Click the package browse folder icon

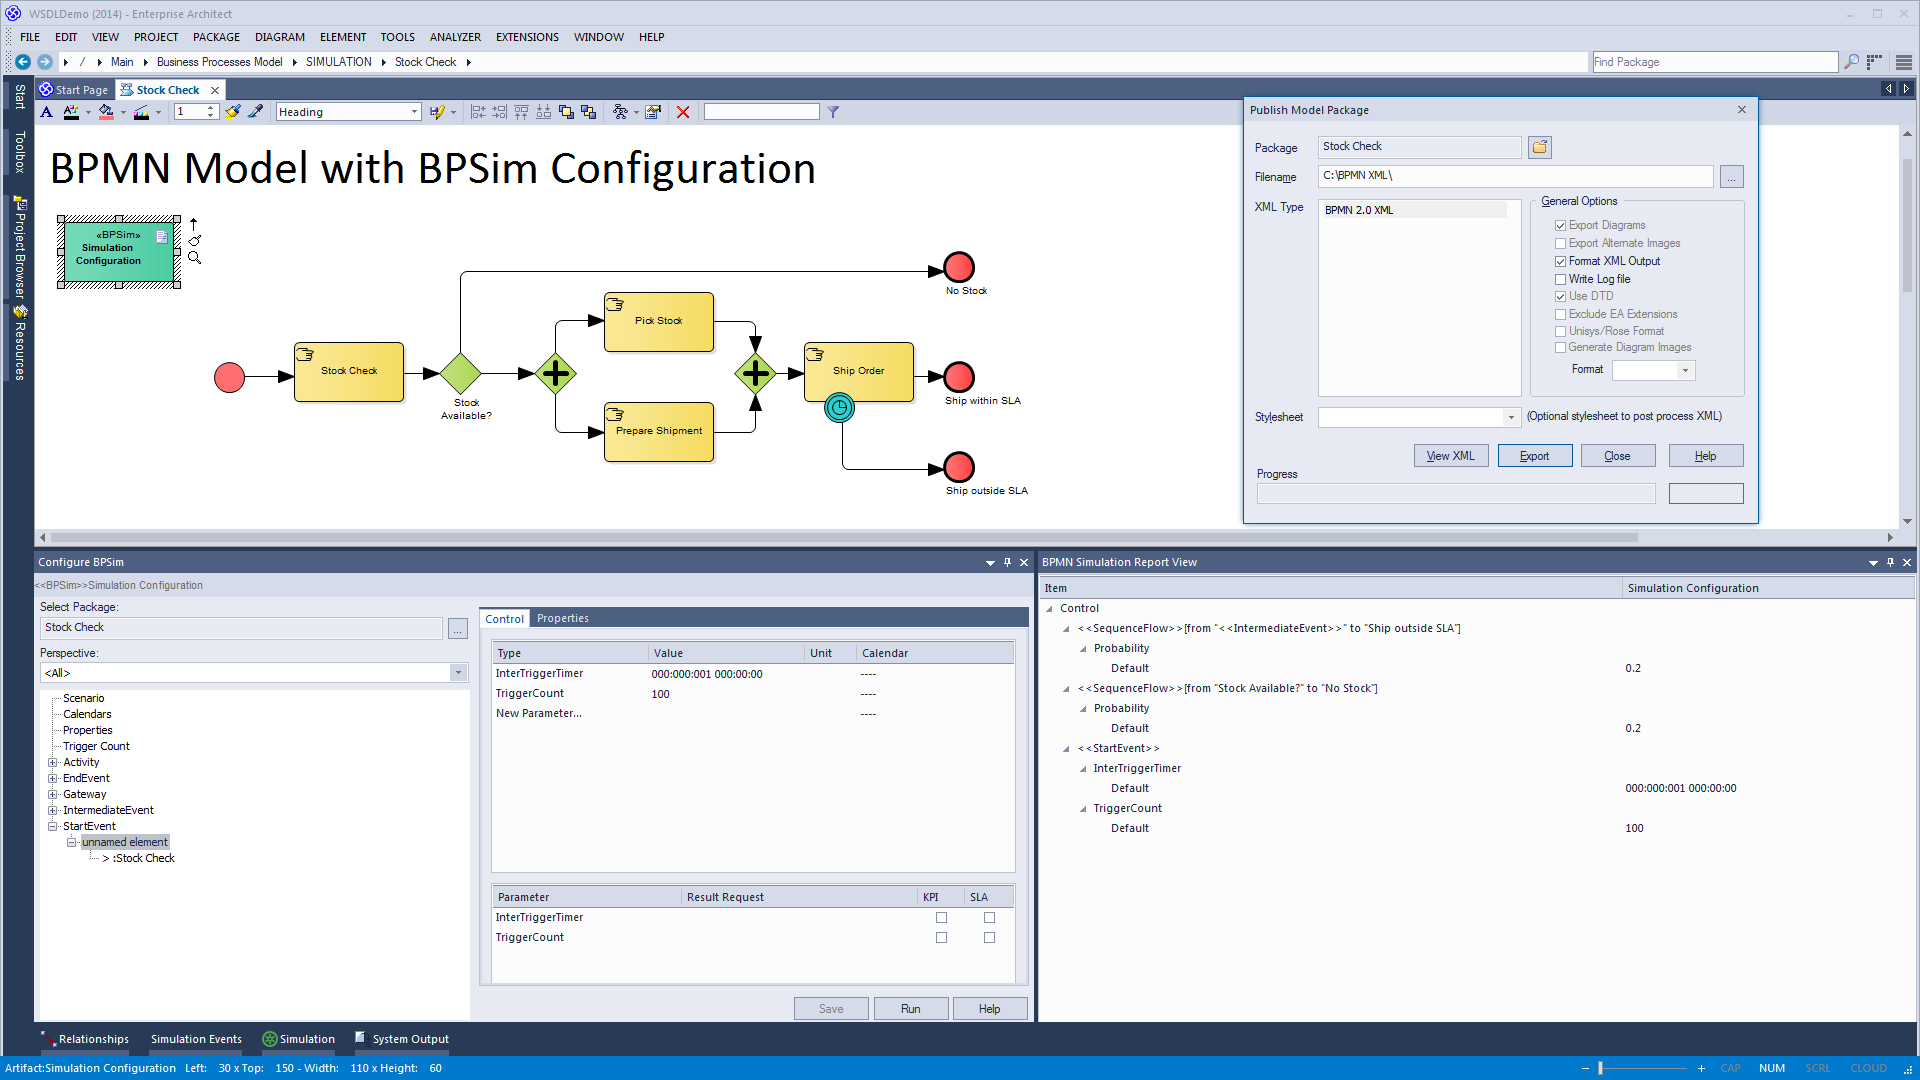pyautogui.click(x=1540, y=147)
